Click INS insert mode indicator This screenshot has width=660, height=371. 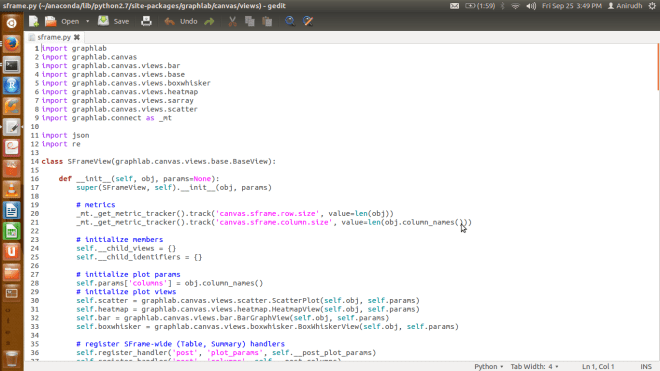pyautogui.click(x=646, y=366)
